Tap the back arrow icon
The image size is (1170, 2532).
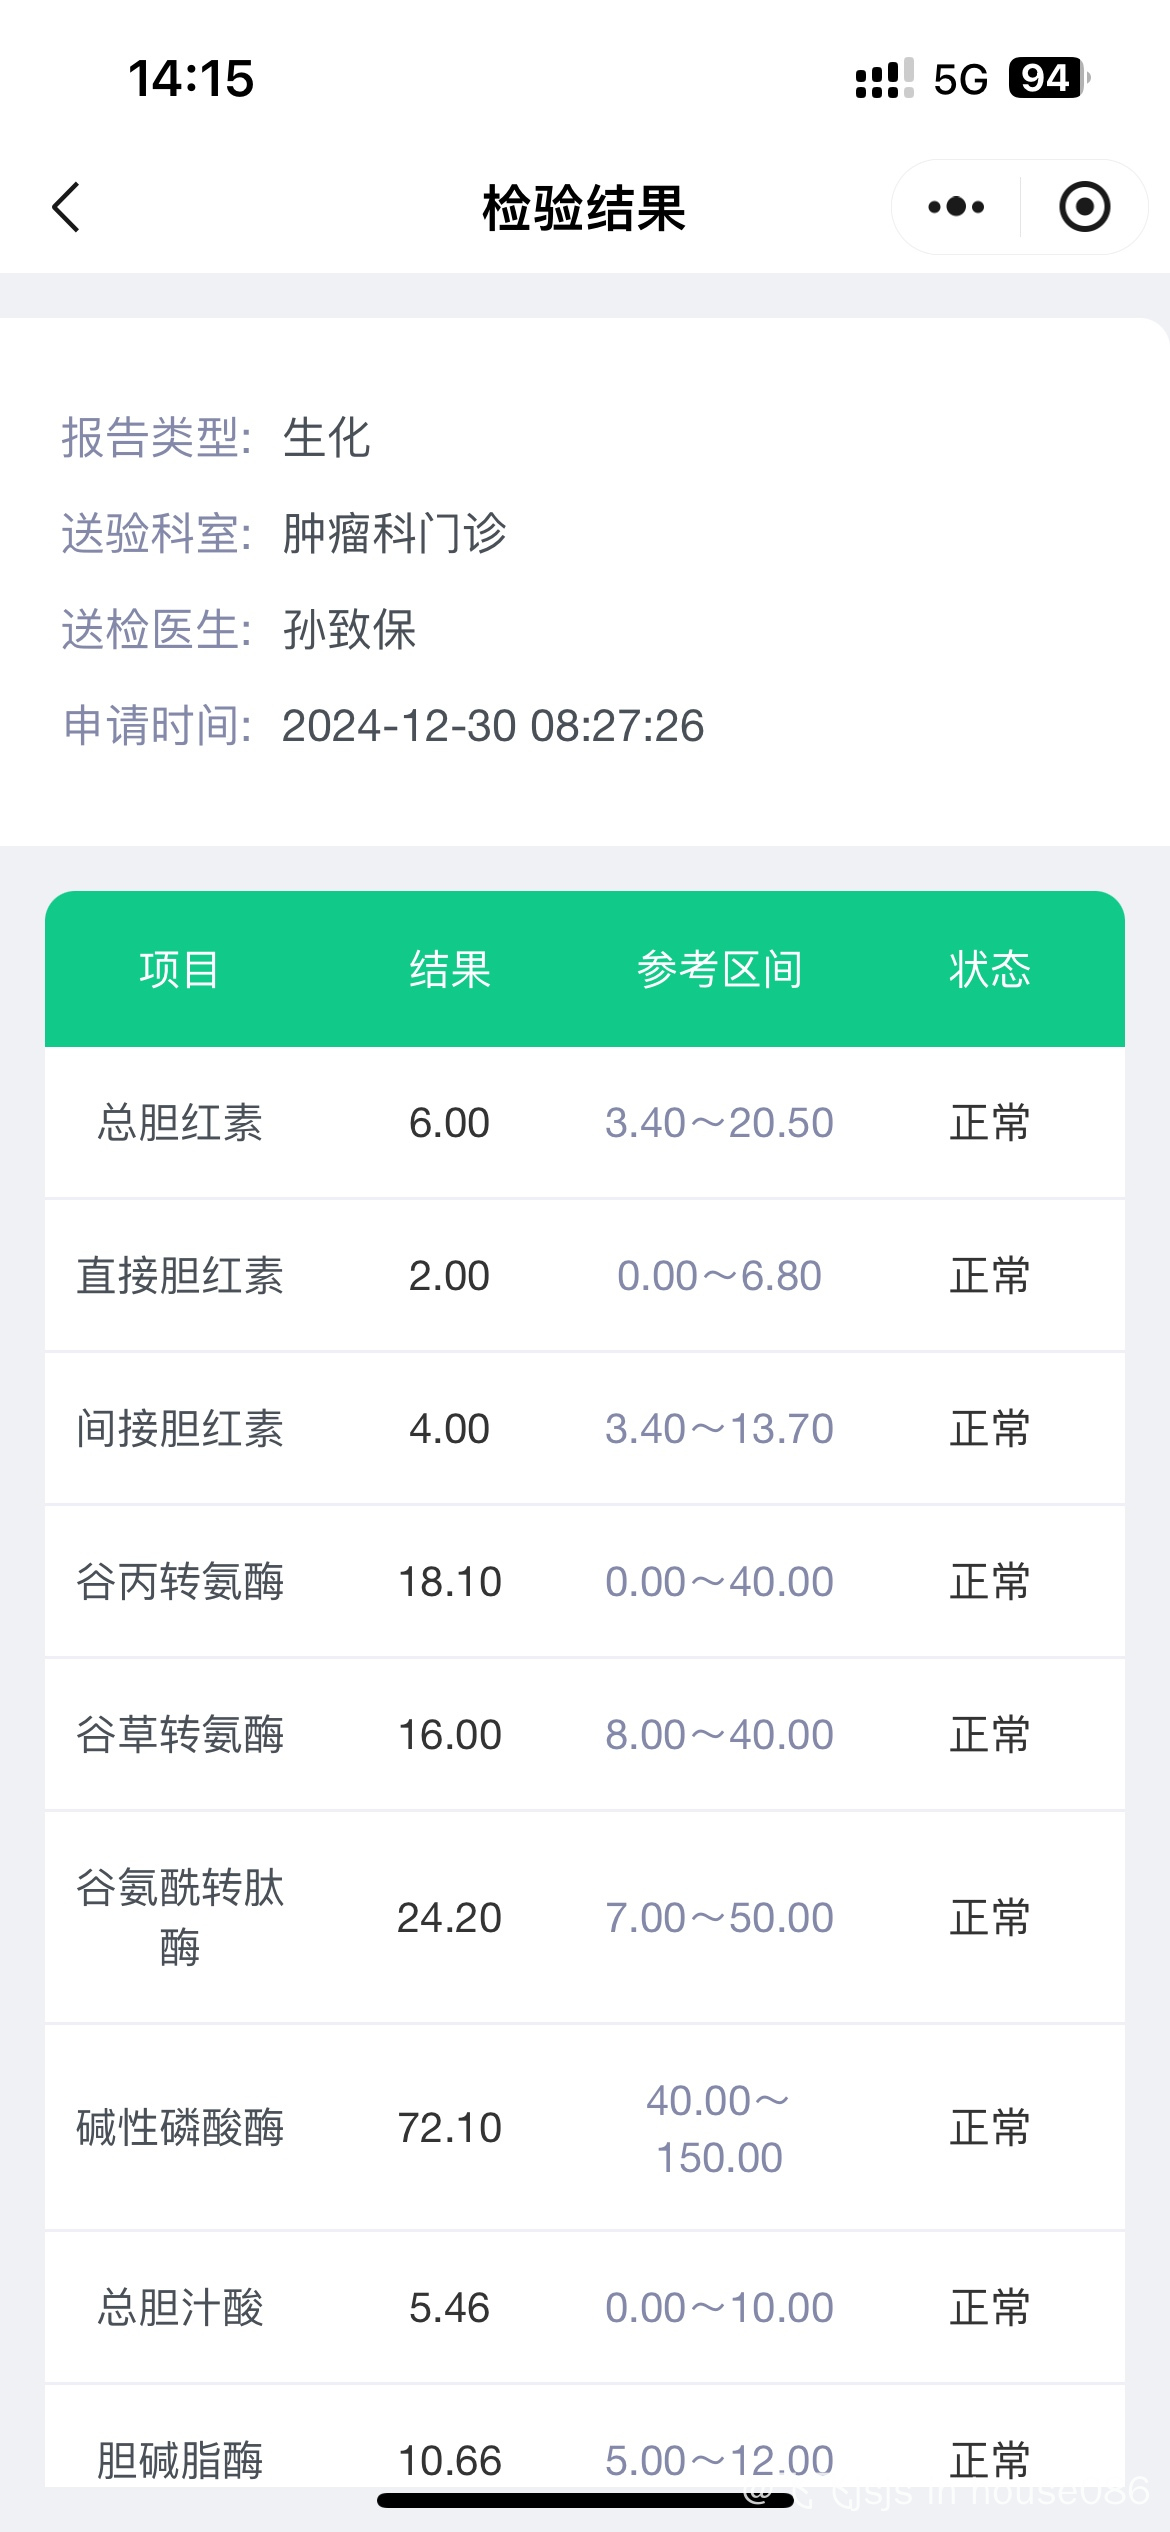(x=66, y=208)
